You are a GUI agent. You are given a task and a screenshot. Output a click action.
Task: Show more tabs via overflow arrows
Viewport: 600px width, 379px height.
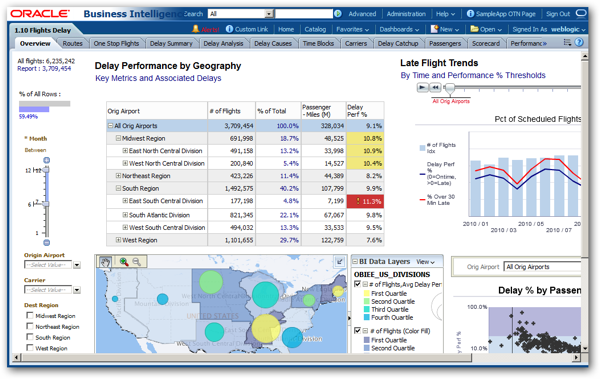[x=545, y=43]
